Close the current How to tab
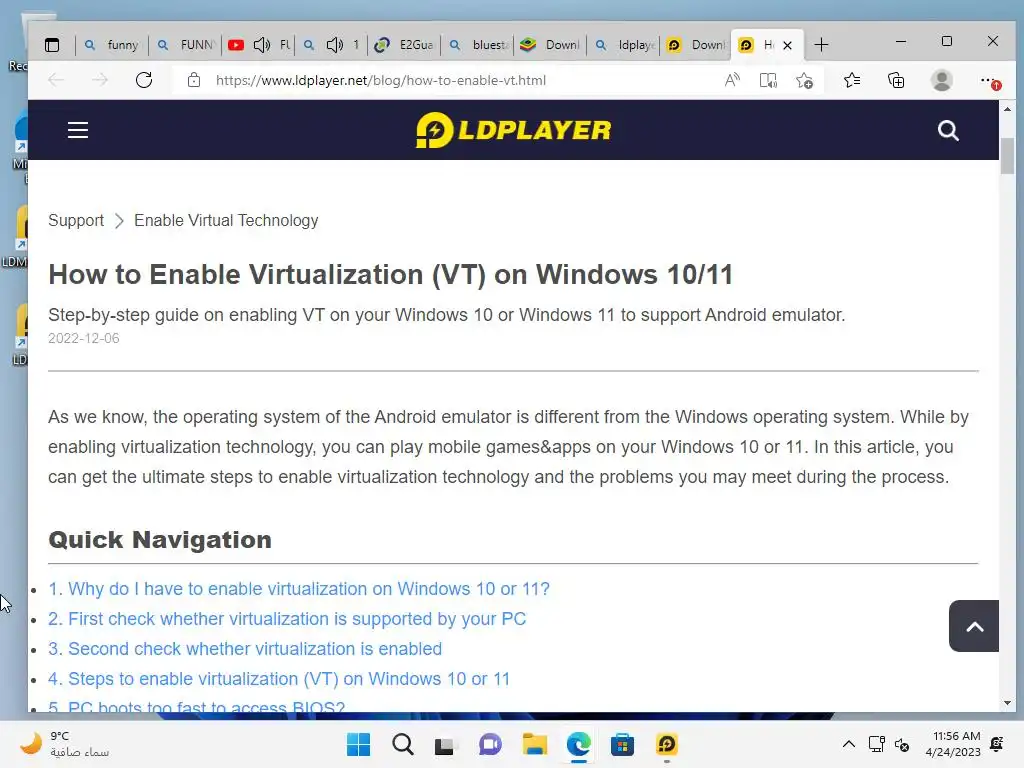The width and height of the screenshot is (1024, 768). (788, 45)
